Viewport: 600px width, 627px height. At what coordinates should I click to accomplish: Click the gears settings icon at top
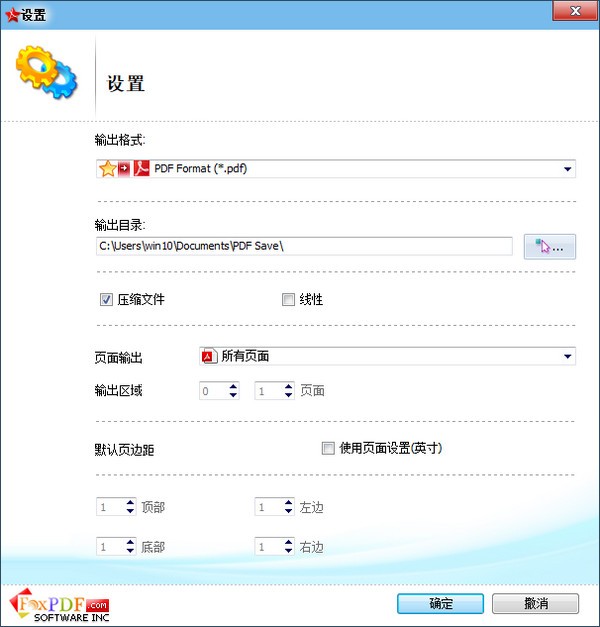click(x=46, y=72)
